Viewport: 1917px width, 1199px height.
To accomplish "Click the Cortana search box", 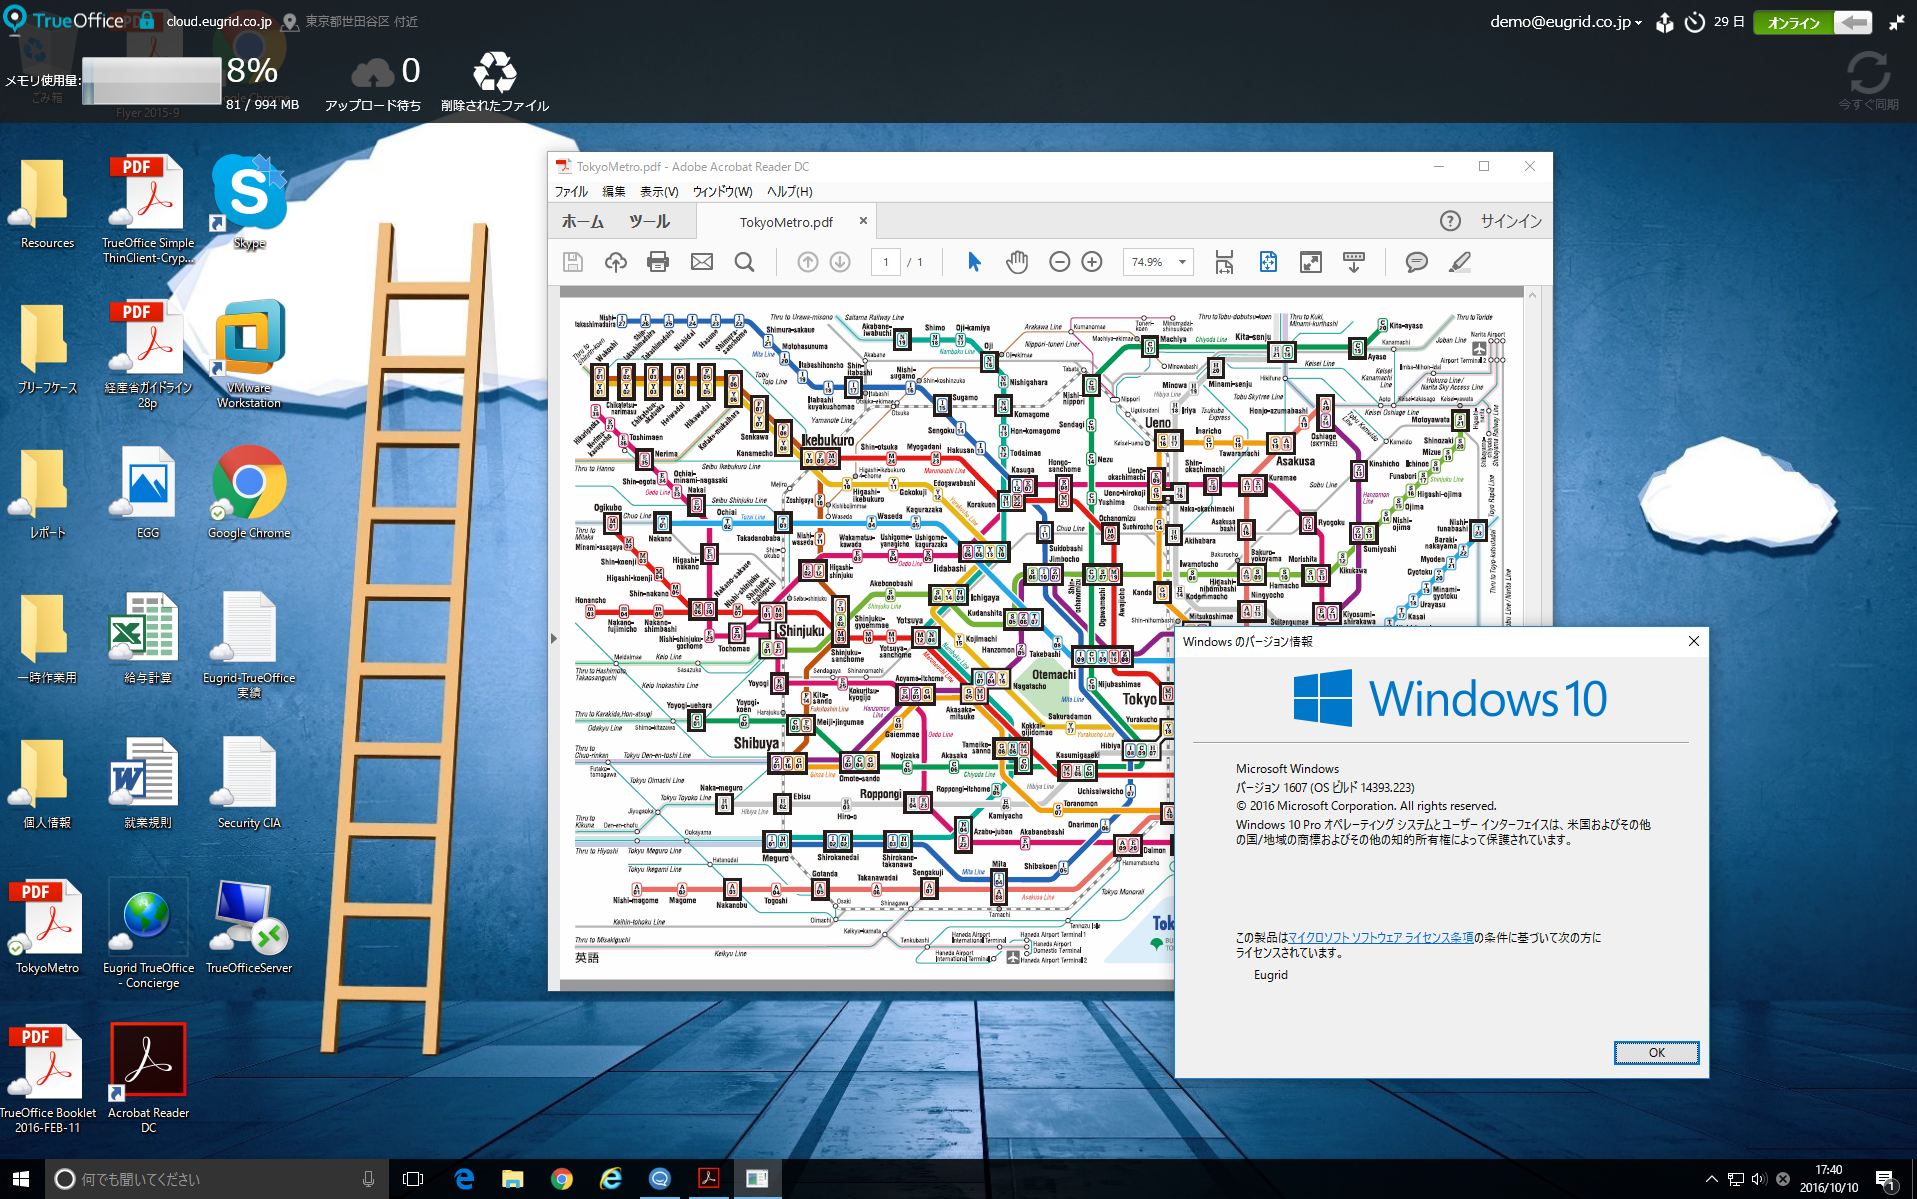I will [x=217, y=1179].
